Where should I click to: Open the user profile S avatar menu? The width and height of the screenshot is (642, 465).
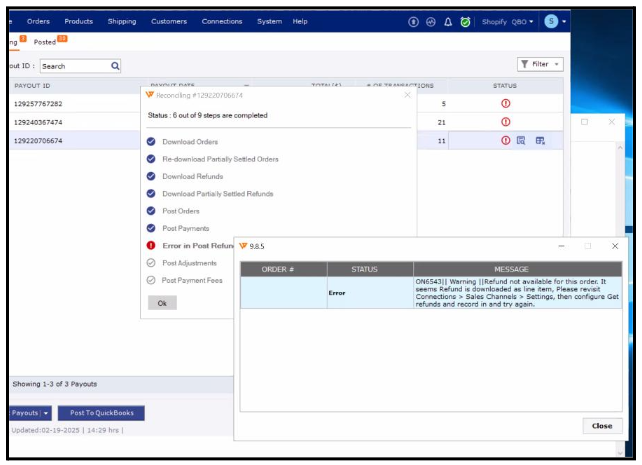coord(554,21)
